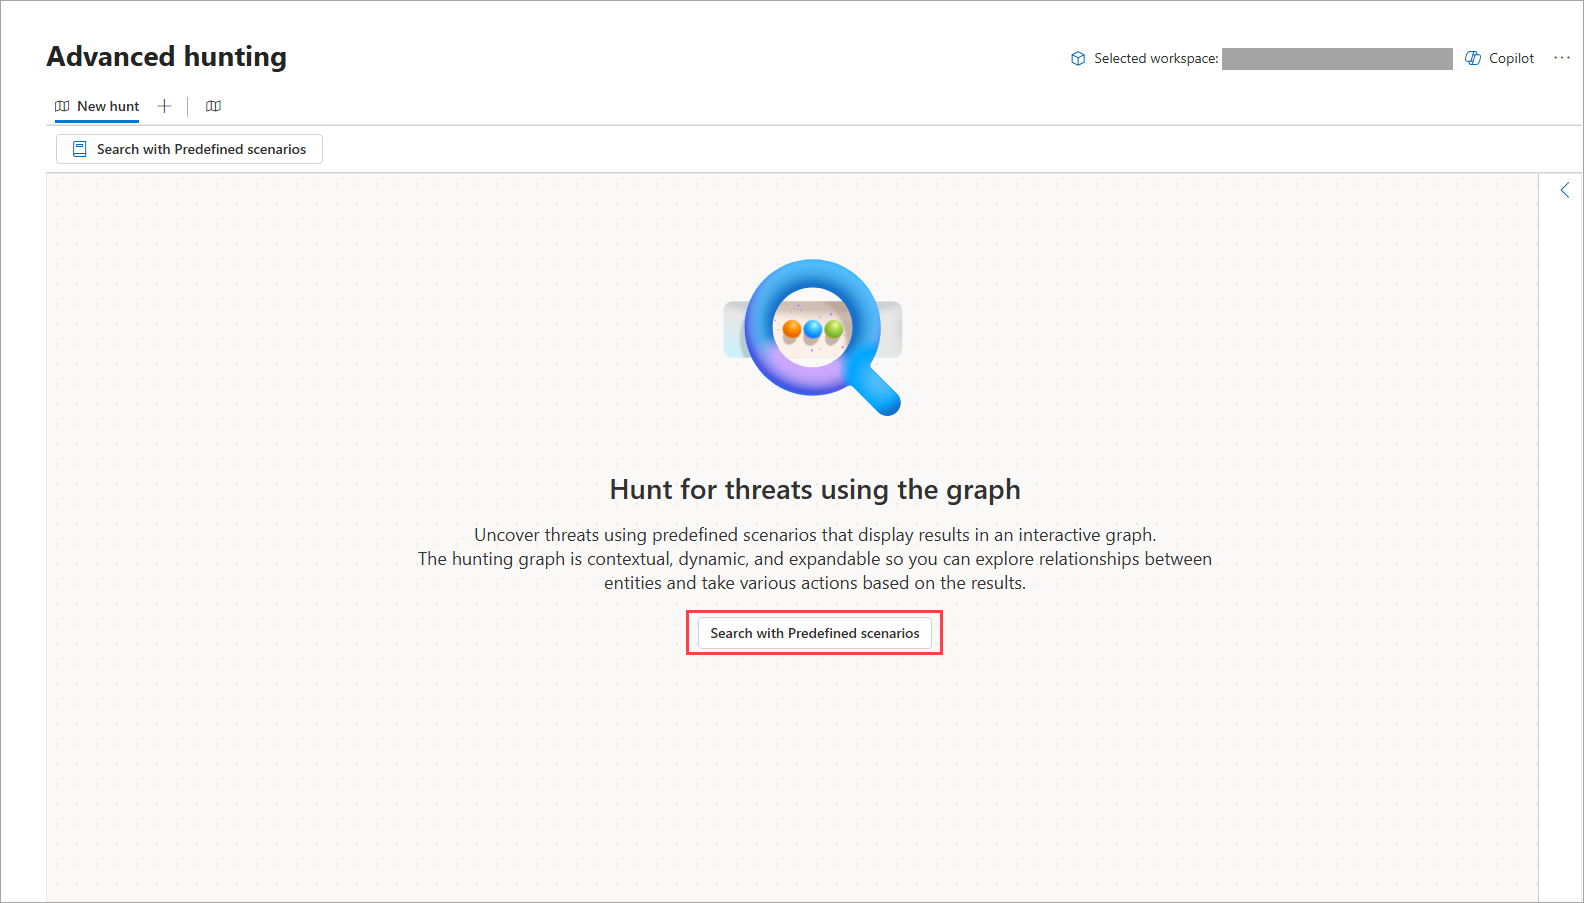Screen dimensions: 1584x903
Task: Click the description paragraph about the hunting graph
Action: [x=814, y=559]
